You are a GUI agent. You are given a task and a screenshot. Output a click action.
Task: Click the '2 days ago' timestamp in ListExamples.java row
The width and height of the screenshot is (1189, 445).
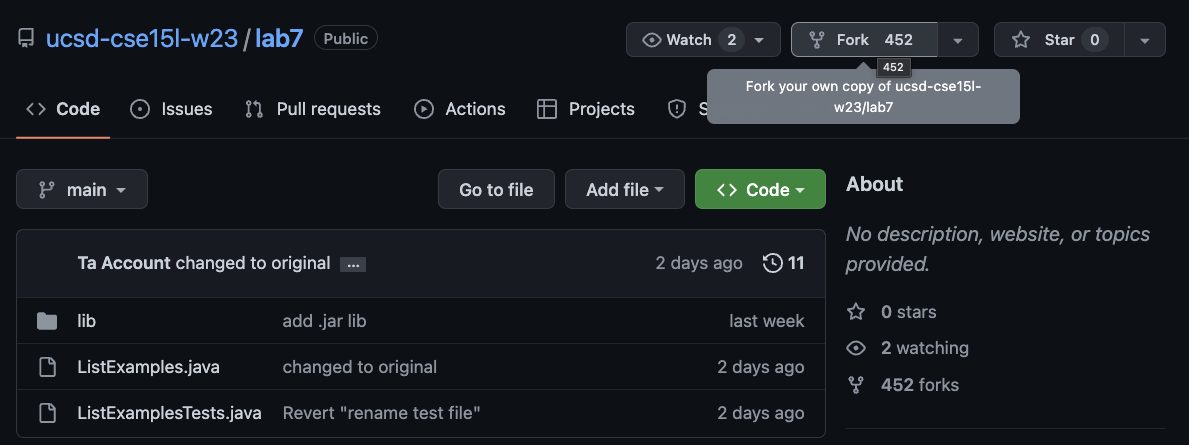click(x=761, y=368)
